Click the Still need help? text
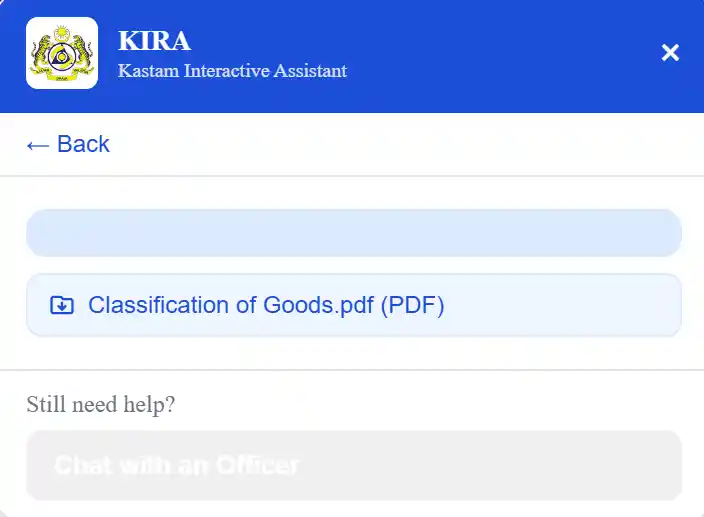 click(x=101, y=404)
